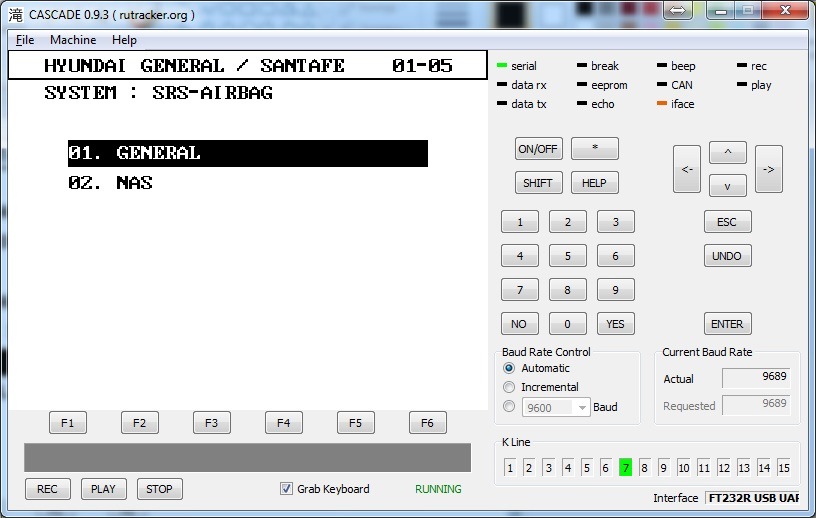Click the Requested baud rate field
The image size is (816, 518).
click(x=756, y=405)
